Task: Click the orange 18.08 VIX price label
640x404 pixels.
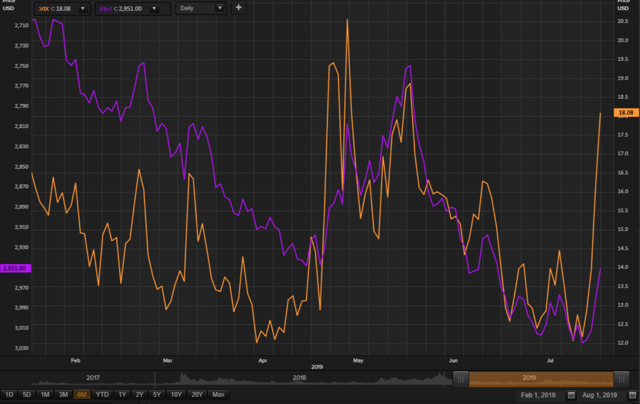Action: tap(626, 113)
